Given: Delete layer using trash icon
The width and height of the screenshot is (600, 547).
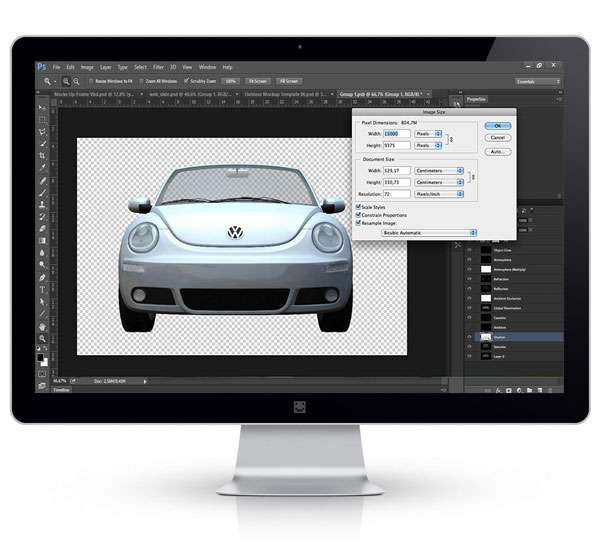Looking at the screenshot, I should (x=550, y=390).
